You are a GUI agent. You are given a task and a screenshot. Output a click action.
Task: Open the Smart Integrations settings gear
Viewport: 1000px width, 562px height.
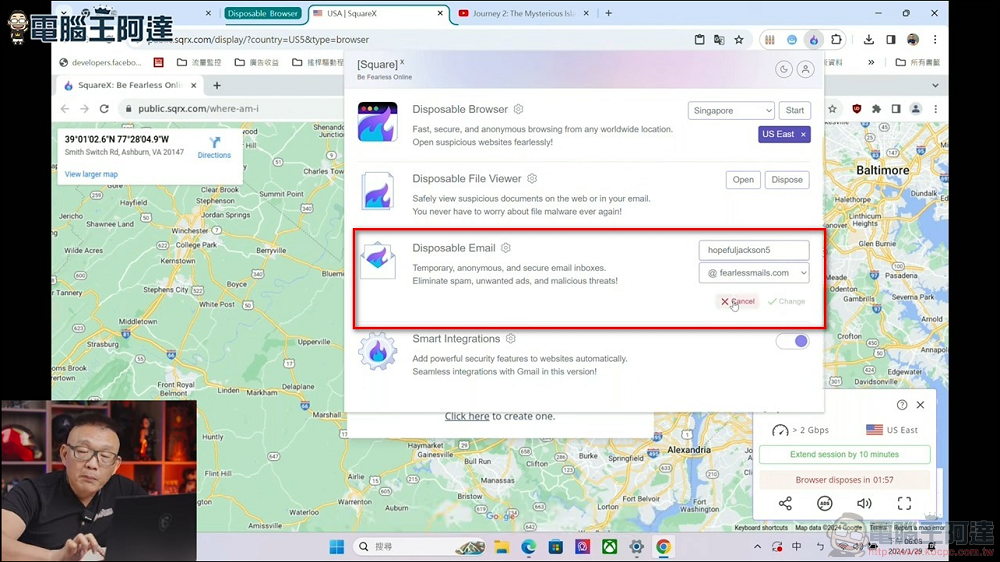click(x=510, y=339)
